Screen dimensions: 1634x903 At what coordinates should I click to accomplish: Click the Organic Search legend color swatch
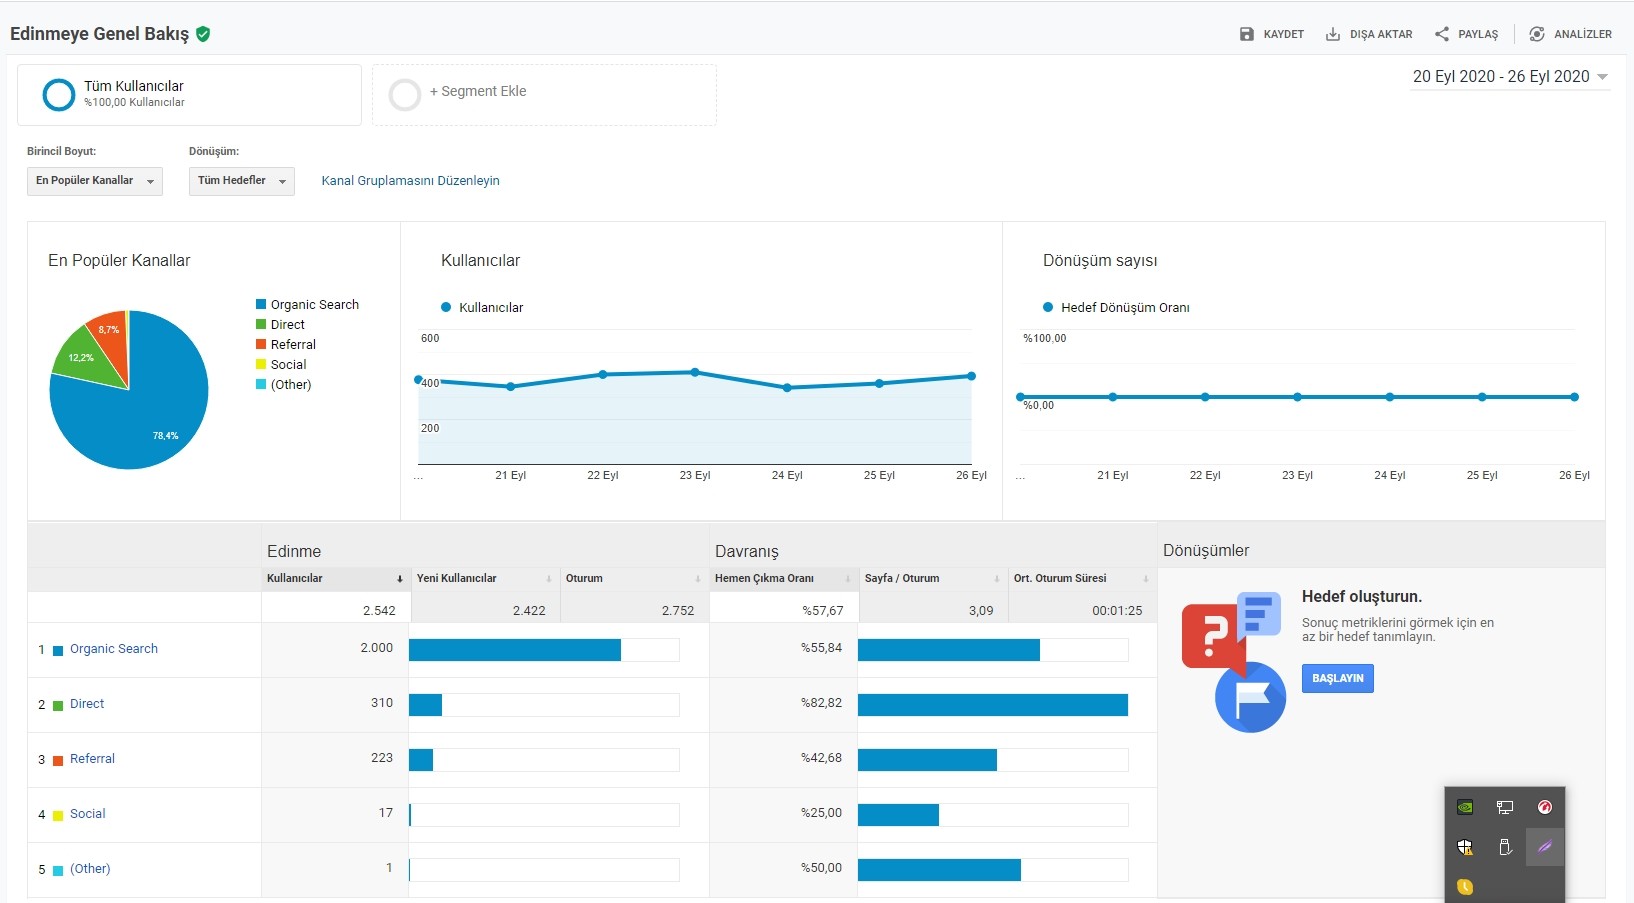[x=261, y=305]
